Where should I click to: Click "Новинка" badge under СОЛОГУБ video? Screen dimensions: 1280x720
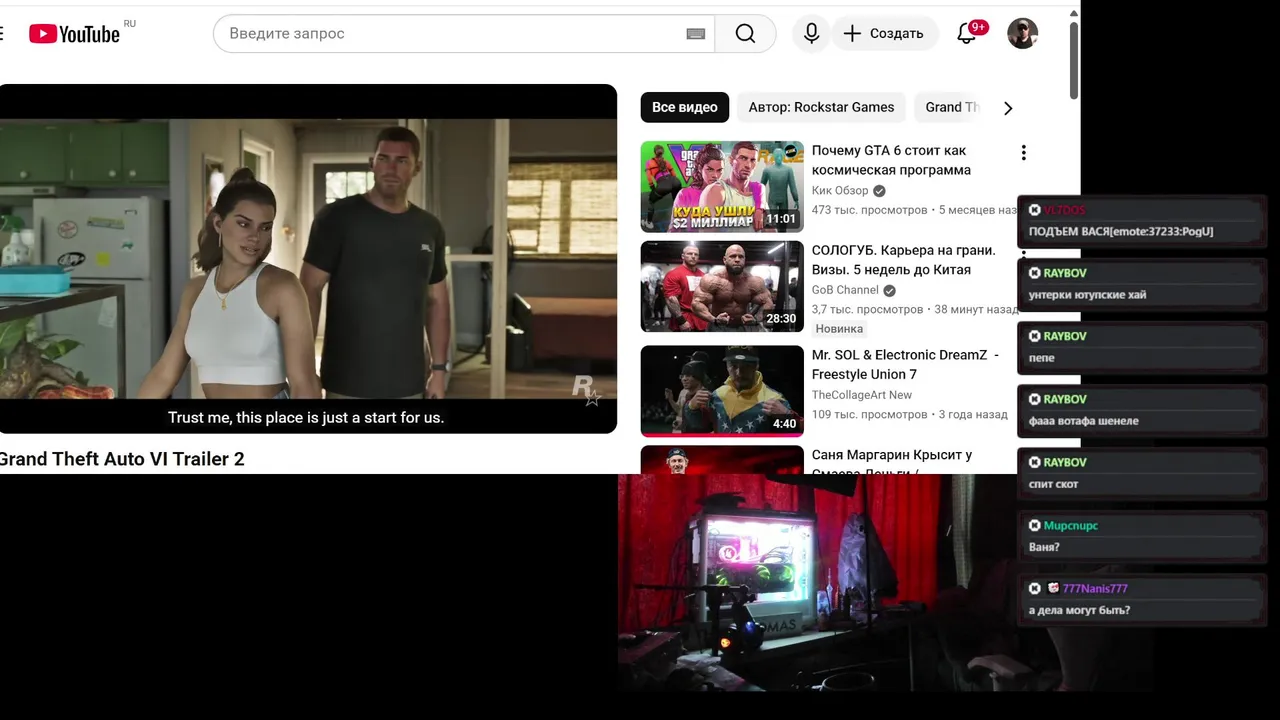[839, 329]
